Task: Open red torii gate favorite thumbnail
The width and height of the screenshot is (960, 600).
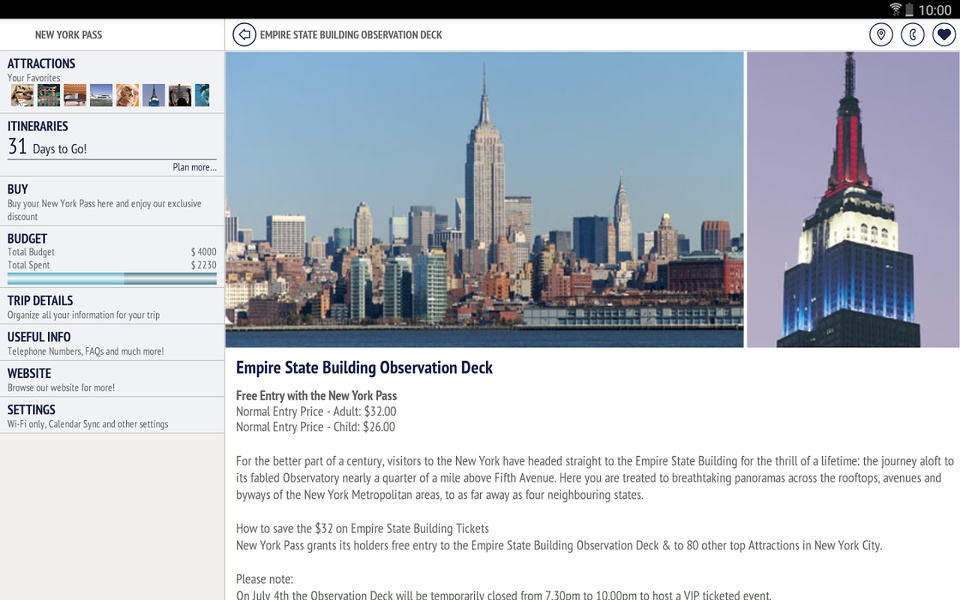Action: (x=49, y=96)
